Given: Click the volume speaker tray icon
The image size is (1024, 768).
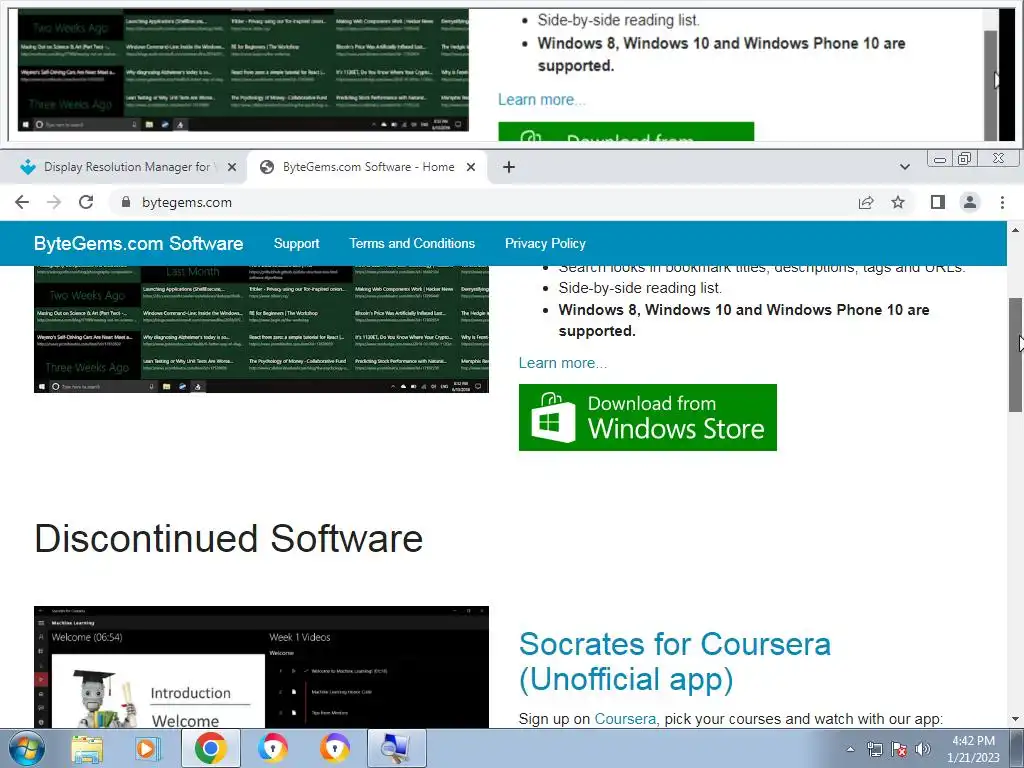Looking at the screenshot, I should (x=923, y=749).
